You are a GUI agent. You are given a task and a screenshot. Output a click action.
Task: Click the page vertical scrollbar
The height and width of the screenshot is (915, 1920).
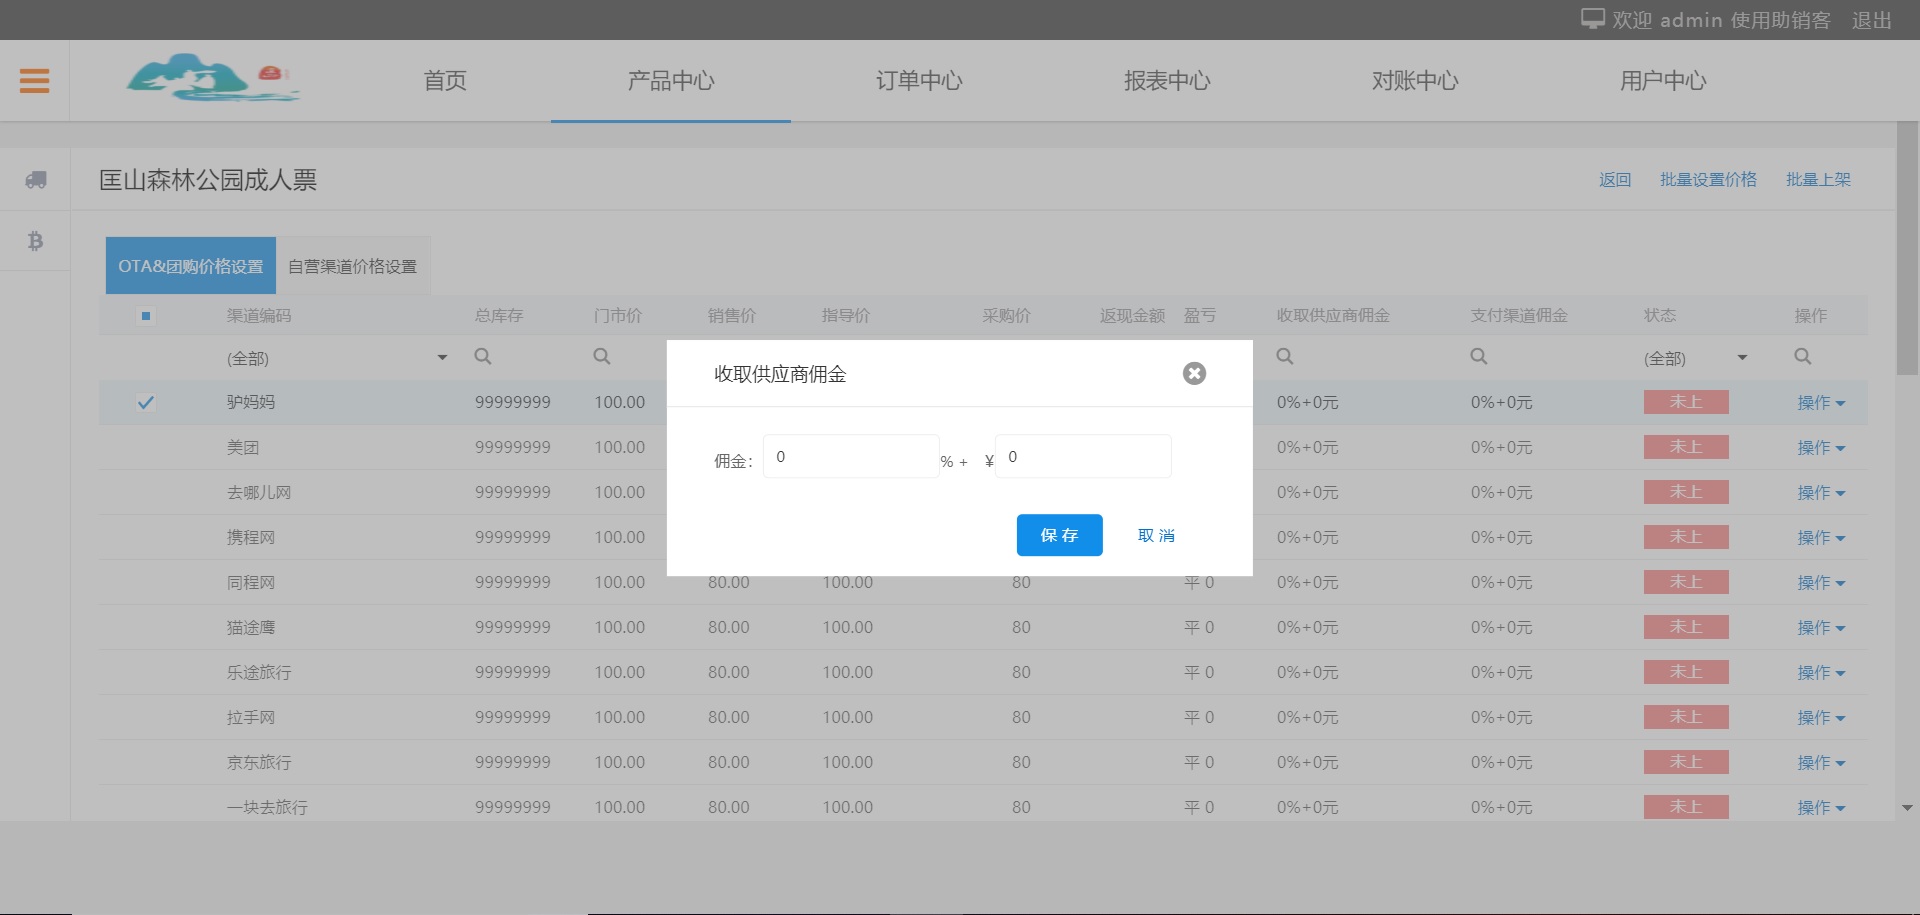[1907, 250]
